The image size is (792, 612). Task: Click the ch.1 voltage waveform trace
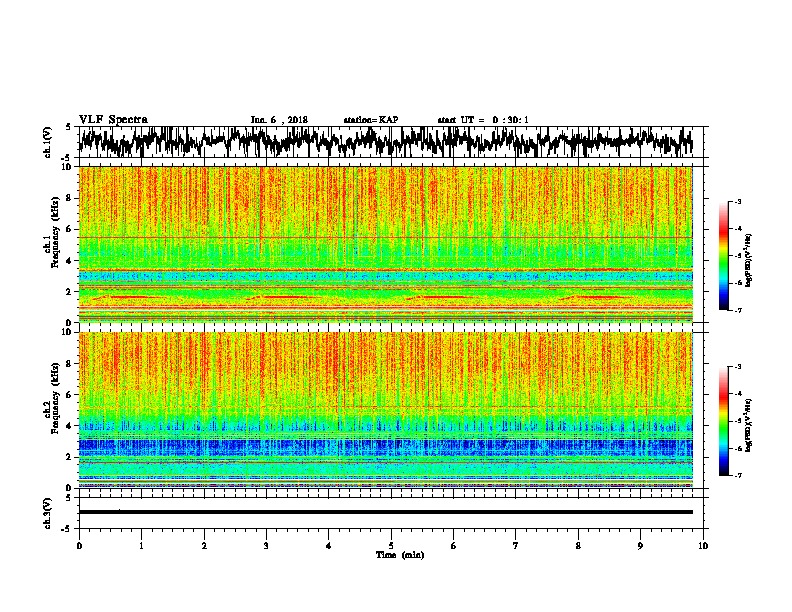pyautogui.click(x=385, y=142)
